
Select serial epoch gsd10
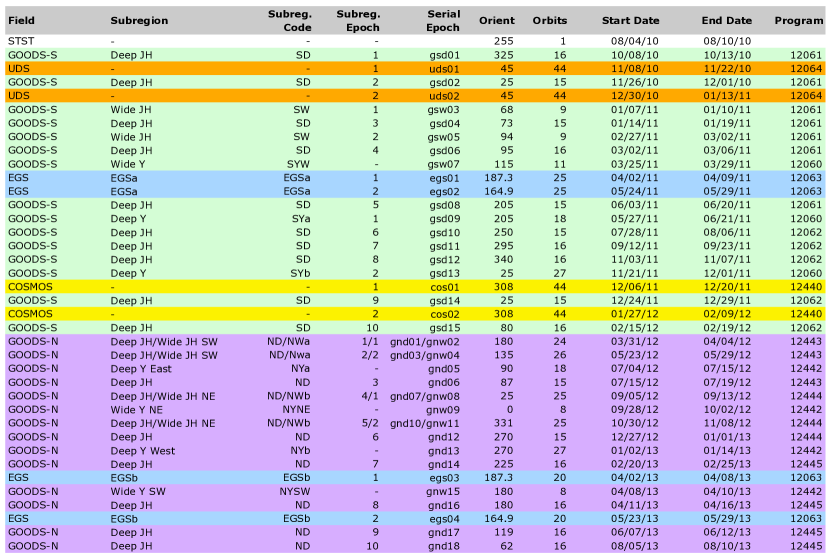445,232
